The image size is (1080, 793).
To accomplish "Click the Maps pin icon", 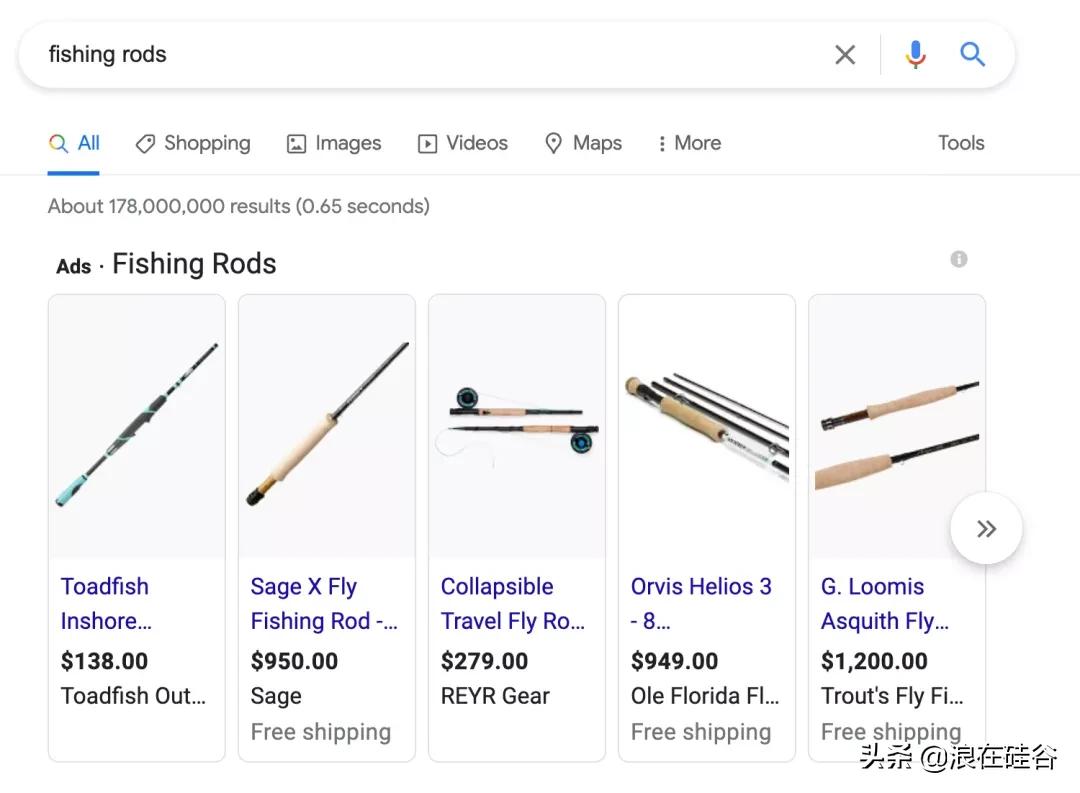I will pos(554,144).
